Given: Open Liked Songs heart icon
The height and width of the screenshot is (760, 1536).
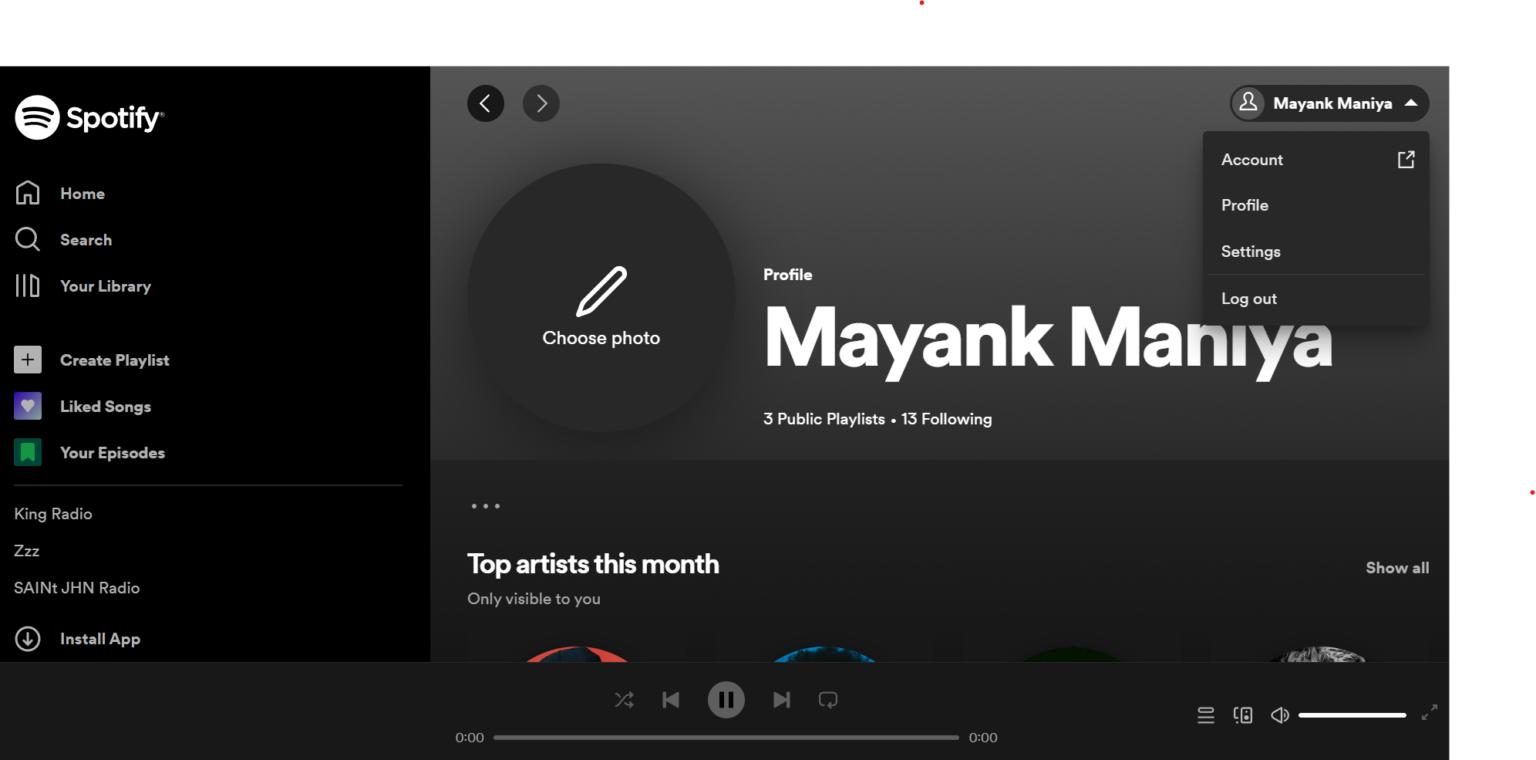Looking at the screenshot, I should pos(28,406).
